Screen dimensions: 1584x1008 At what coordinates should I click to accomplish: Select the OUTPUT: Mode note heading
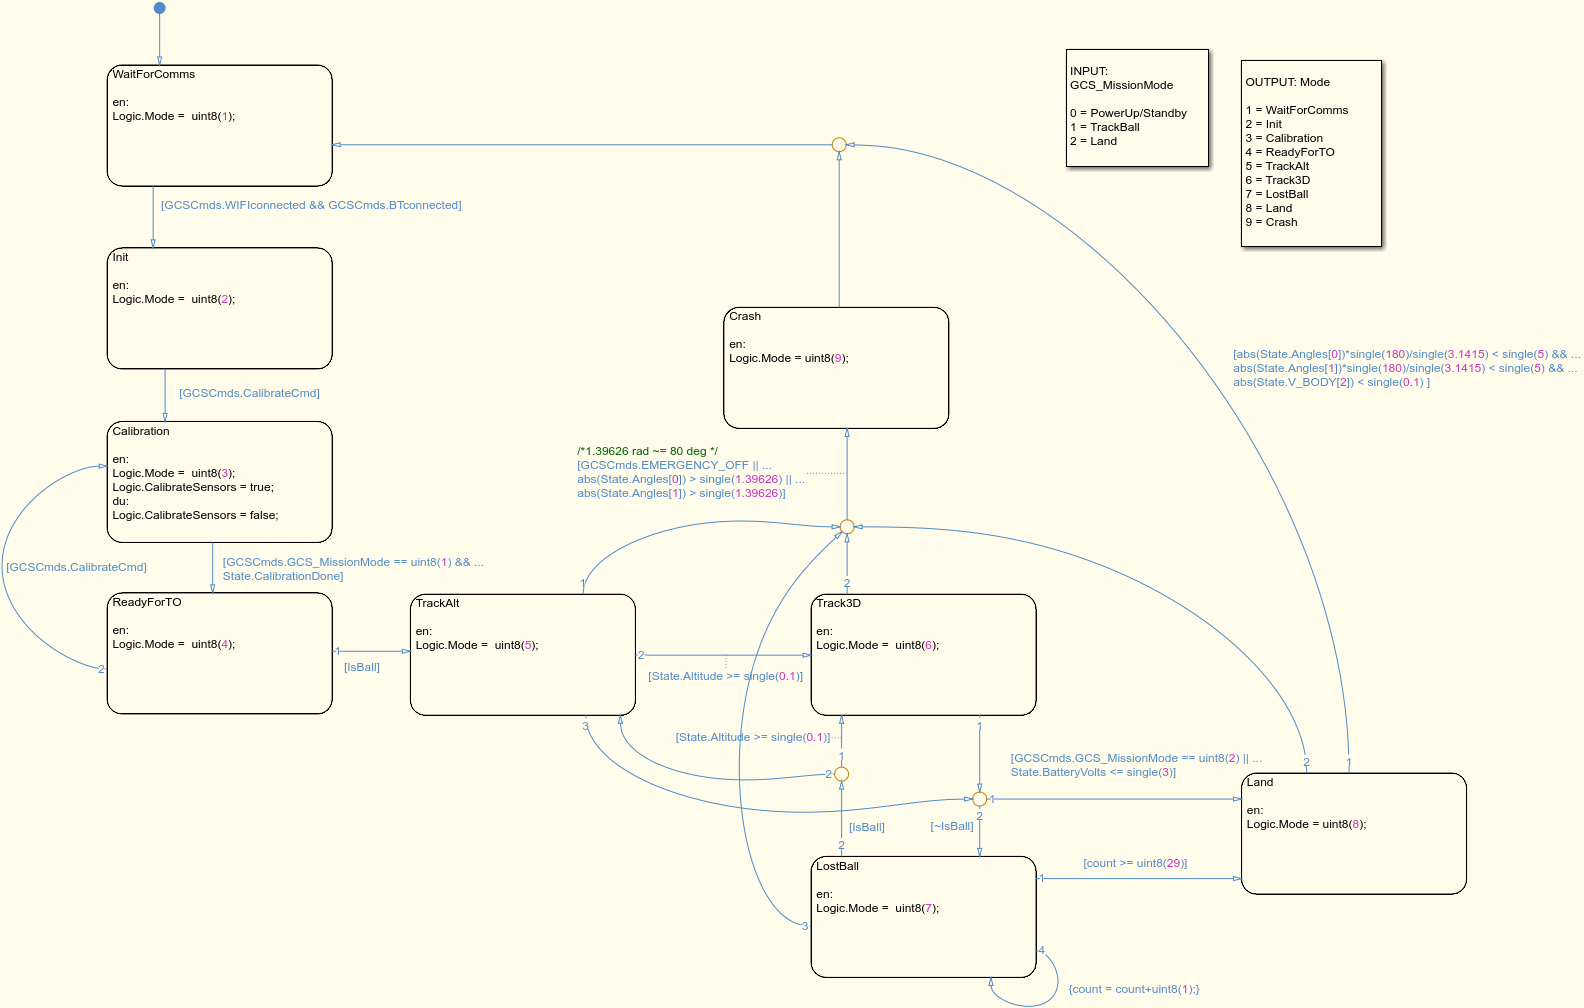[1287, 82]
